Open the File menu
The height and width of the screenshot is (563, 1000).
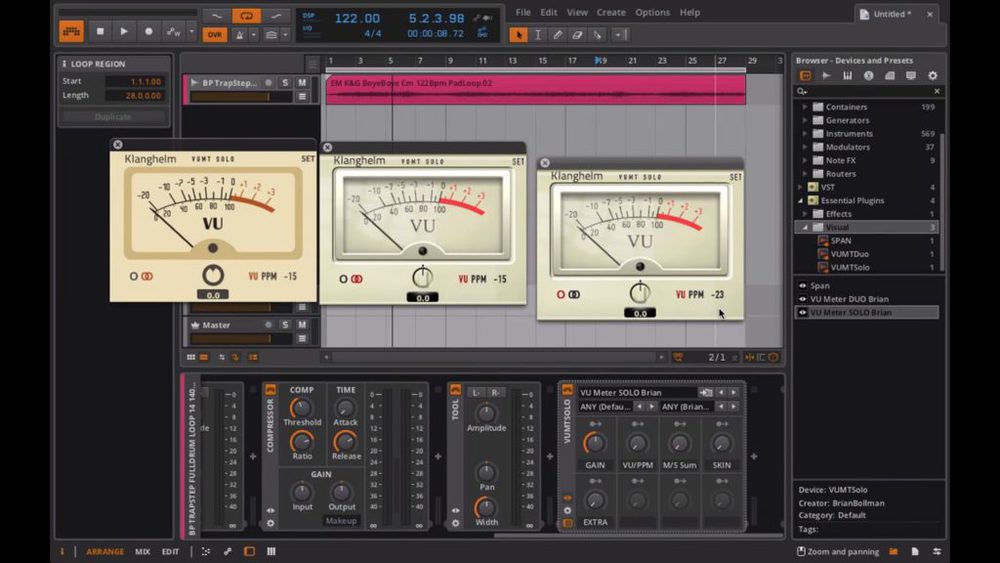coord(523,12)
